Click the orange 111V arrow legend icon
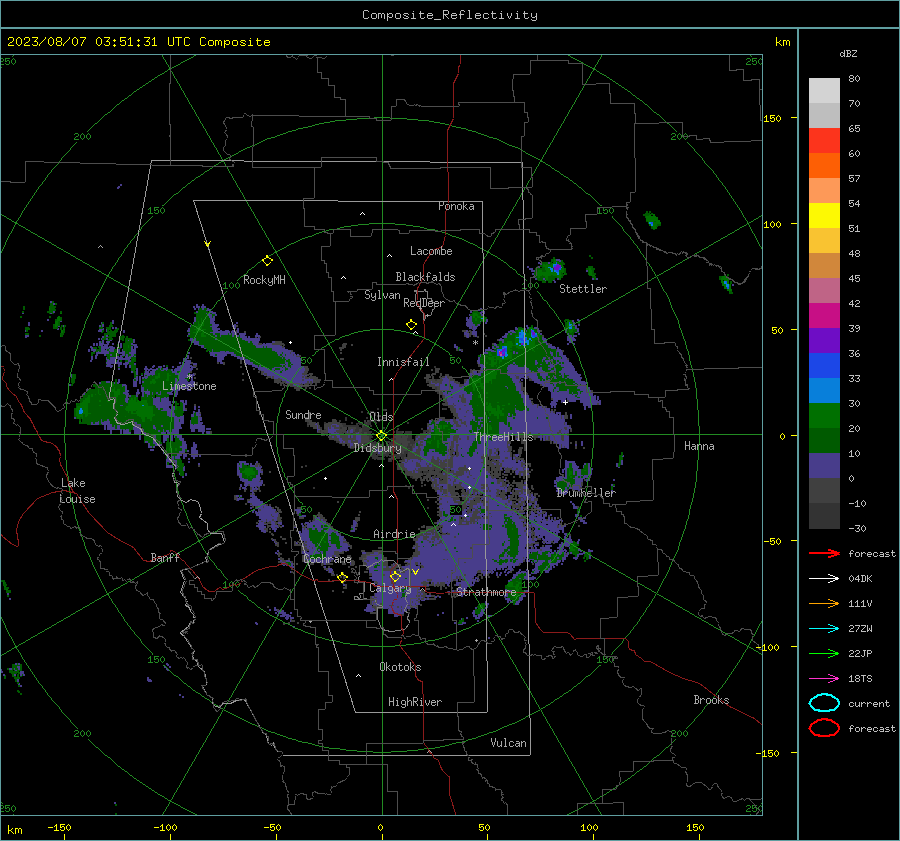 click(x=824, y=603)
